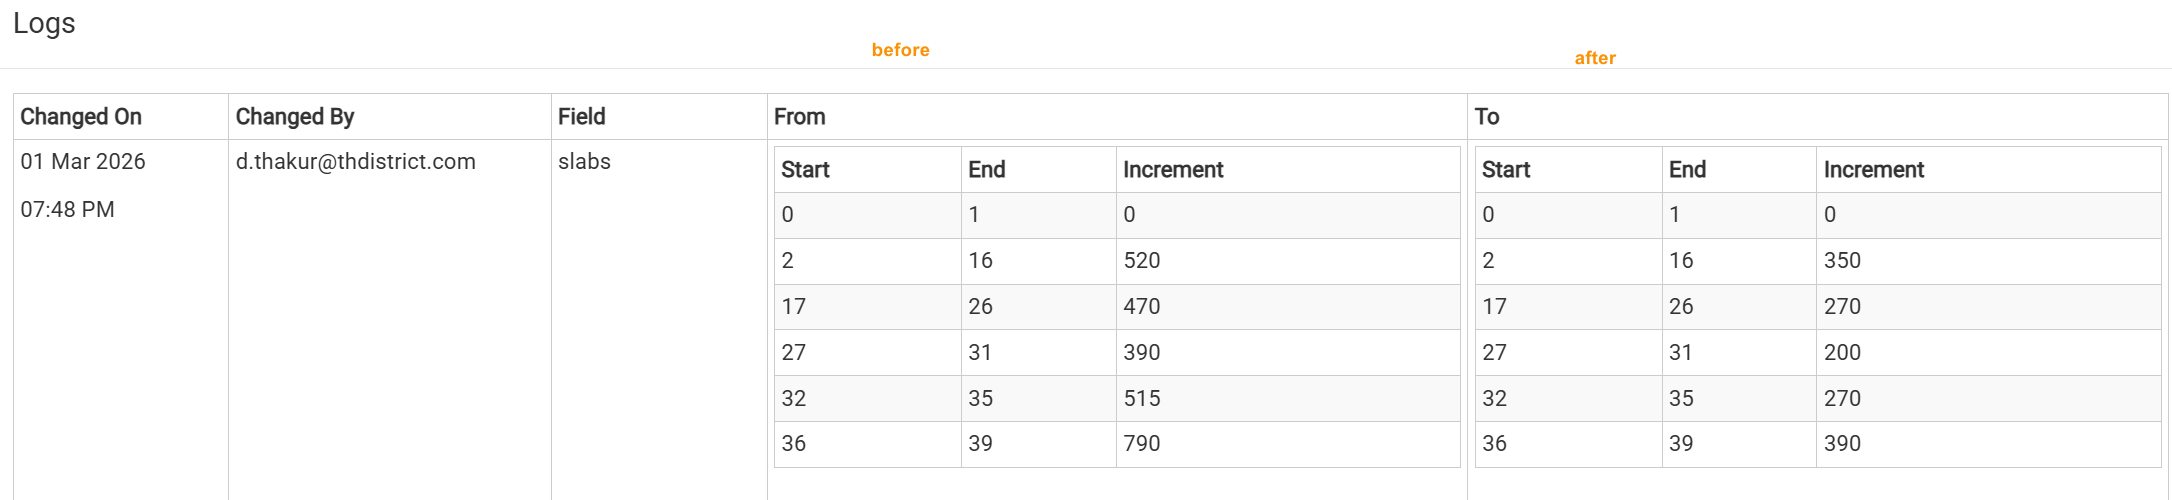Select the 01 Mar 2026 date text
Viewport: 2172px width, 500px height.
click(x=83, y=162)
